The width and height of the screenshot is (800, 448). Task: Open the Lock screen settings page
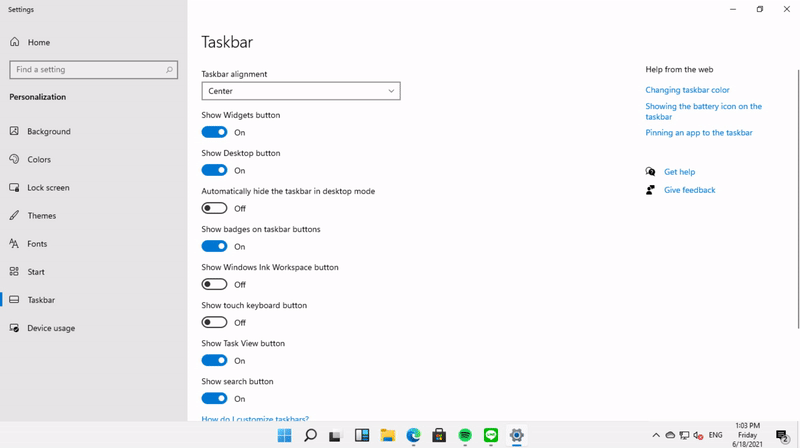click(48, 187)
